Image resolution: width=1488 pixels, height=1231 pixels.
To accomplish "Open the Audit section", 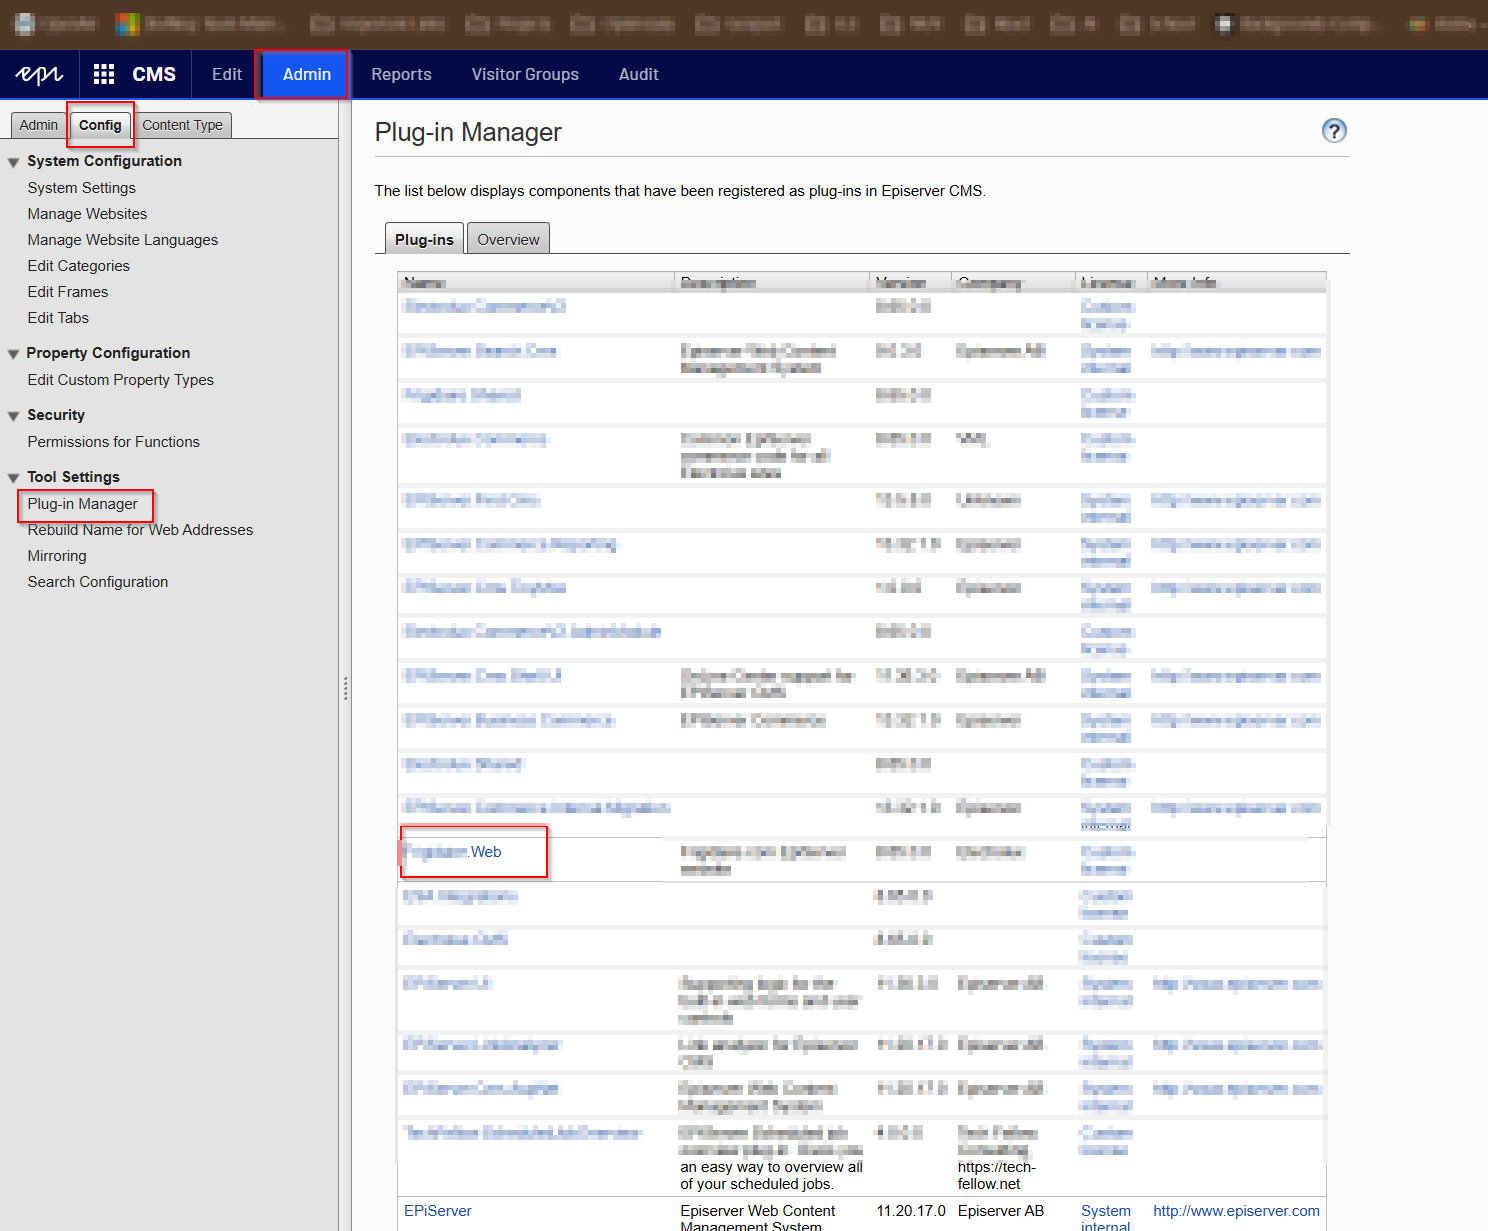I will tap(638, 73).
